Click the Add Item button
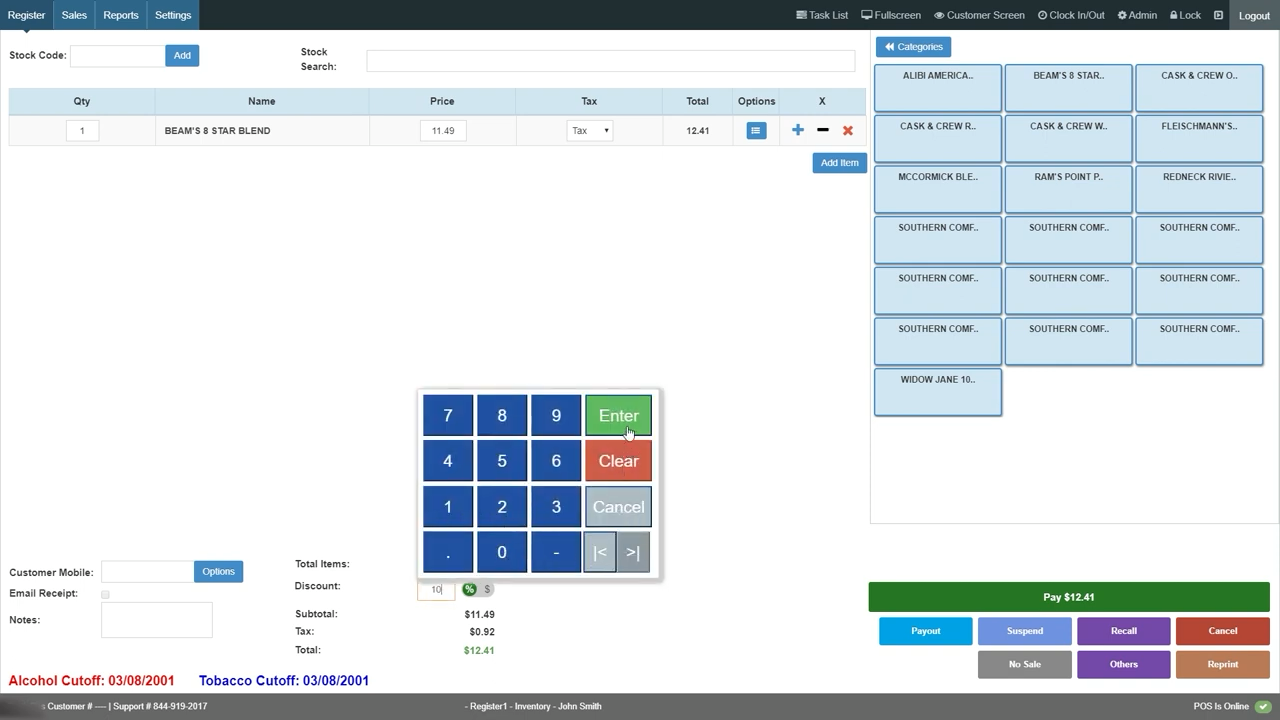This screenshot has height=720, width=1280. (839, 163)
